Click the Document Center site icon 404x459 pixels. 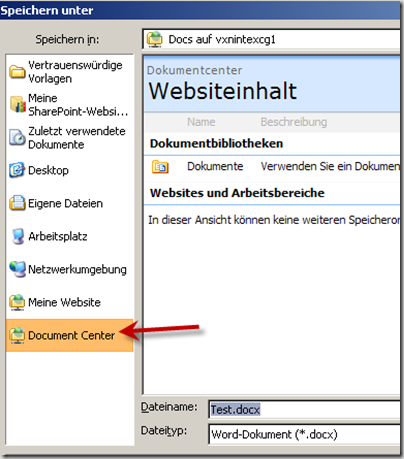point(17,335)
